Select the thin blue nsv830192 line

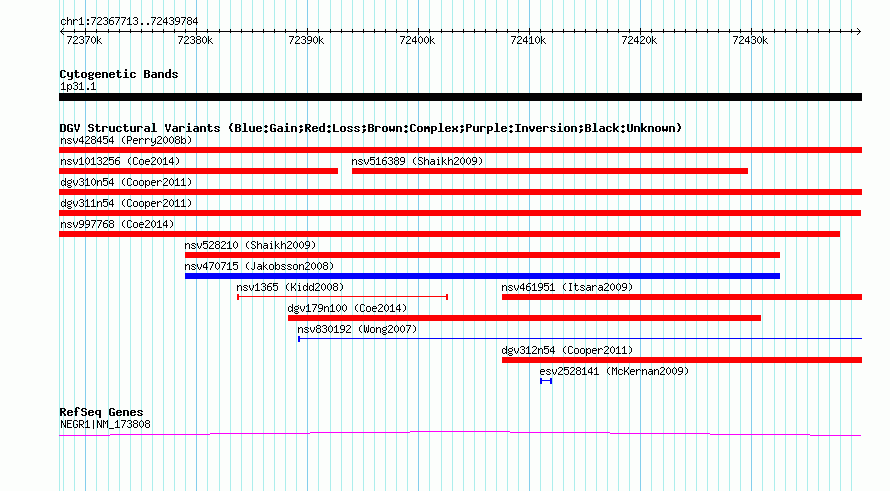pos(580,339)
